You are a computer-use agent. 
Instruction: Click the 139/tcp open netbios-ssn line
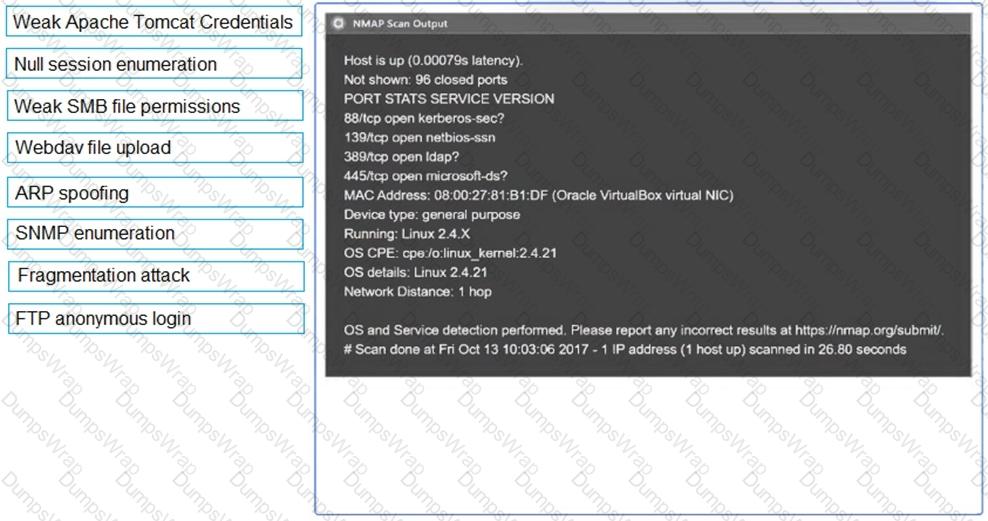(419, 137)
